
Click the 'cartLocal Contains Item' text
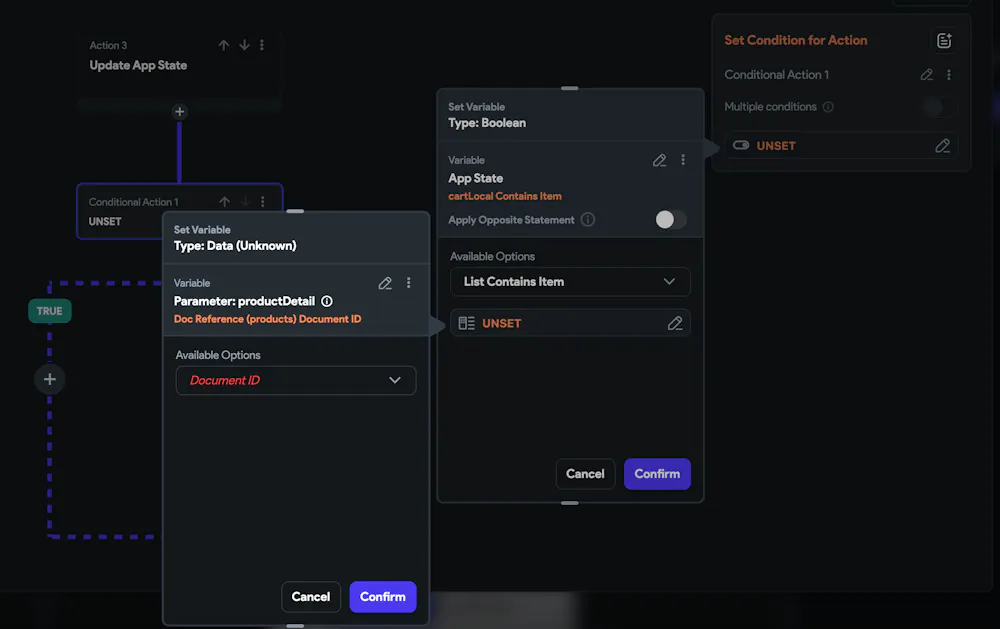tap(505, 196)
